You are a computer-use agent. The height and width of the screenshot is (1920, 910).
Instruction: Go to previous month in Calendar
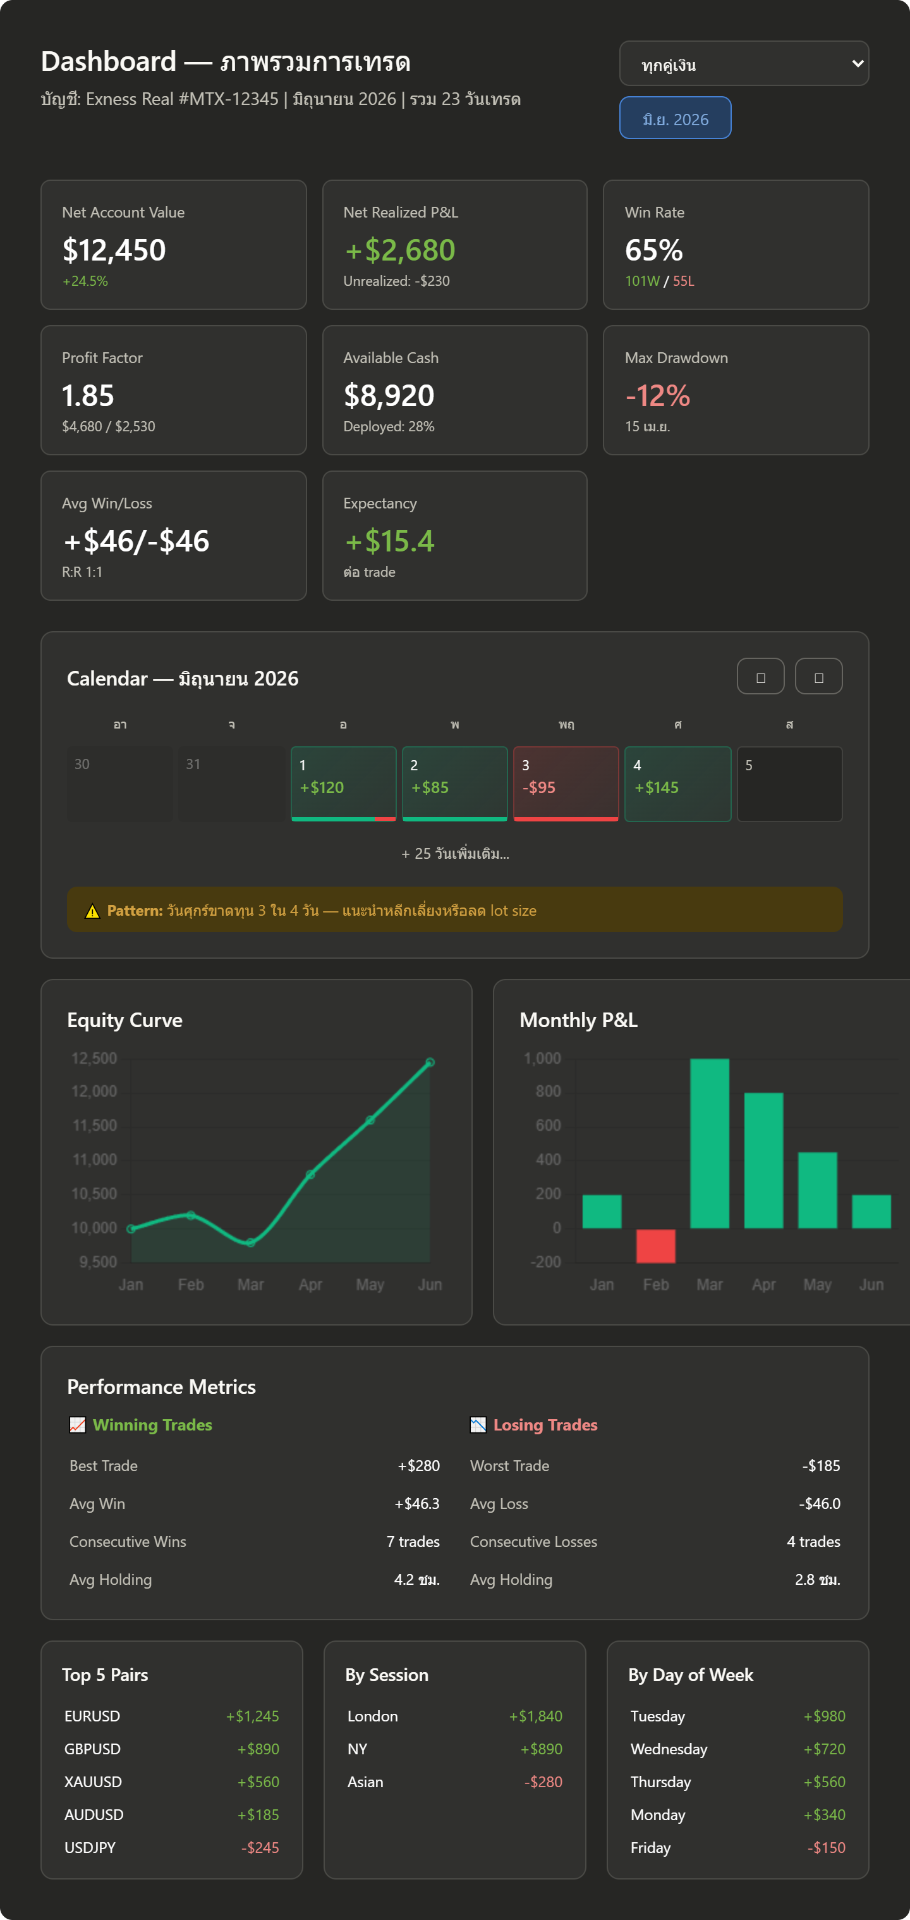click(761, 677)
